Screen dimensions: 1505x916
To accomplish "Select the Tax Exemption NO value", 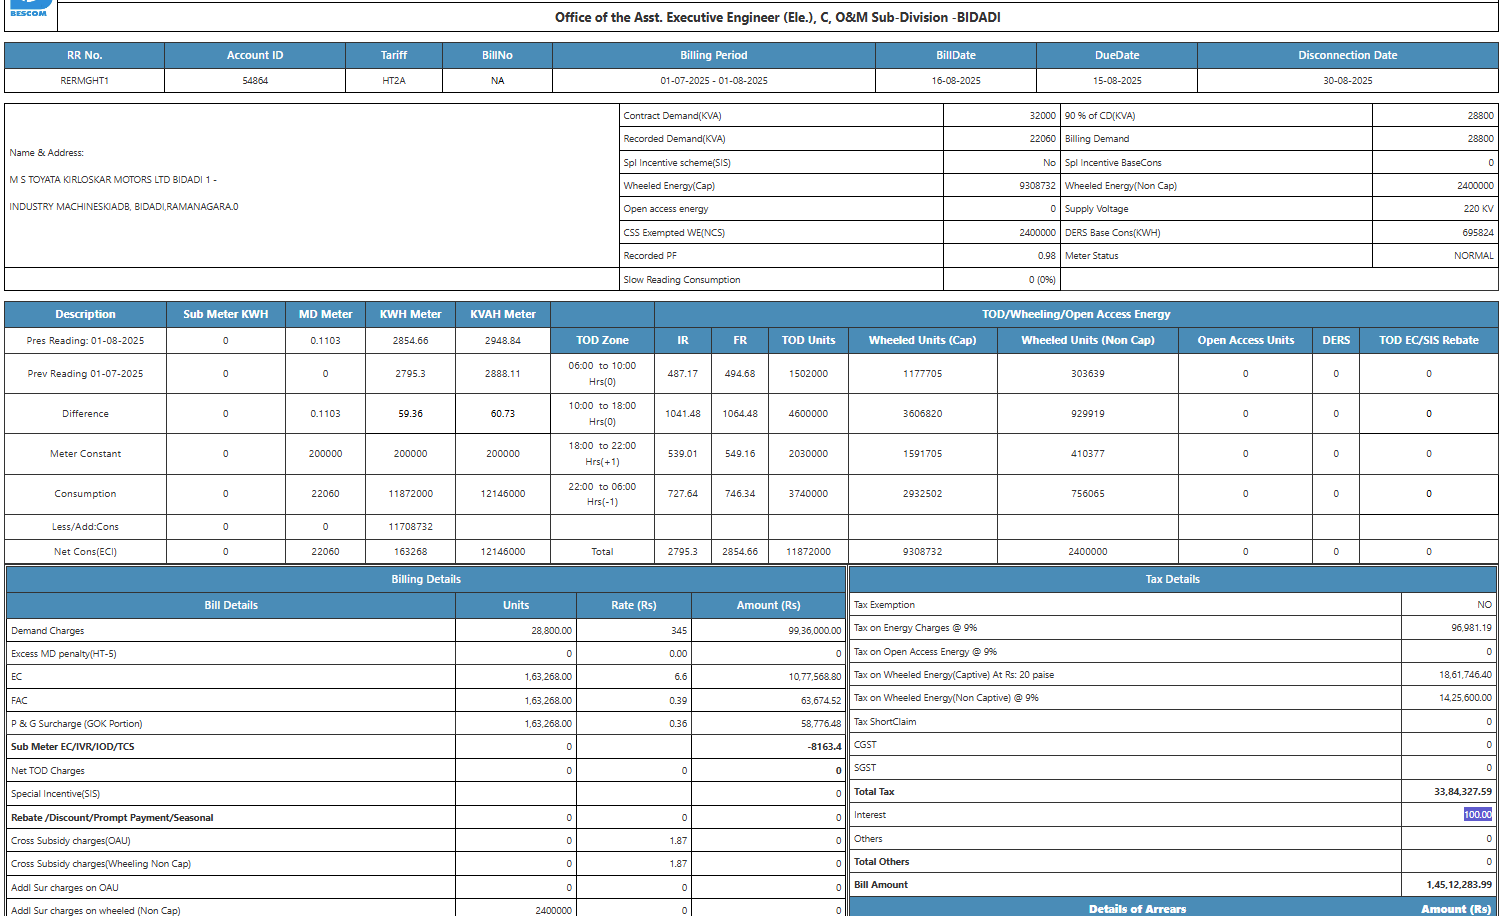I will (1484, 605).
